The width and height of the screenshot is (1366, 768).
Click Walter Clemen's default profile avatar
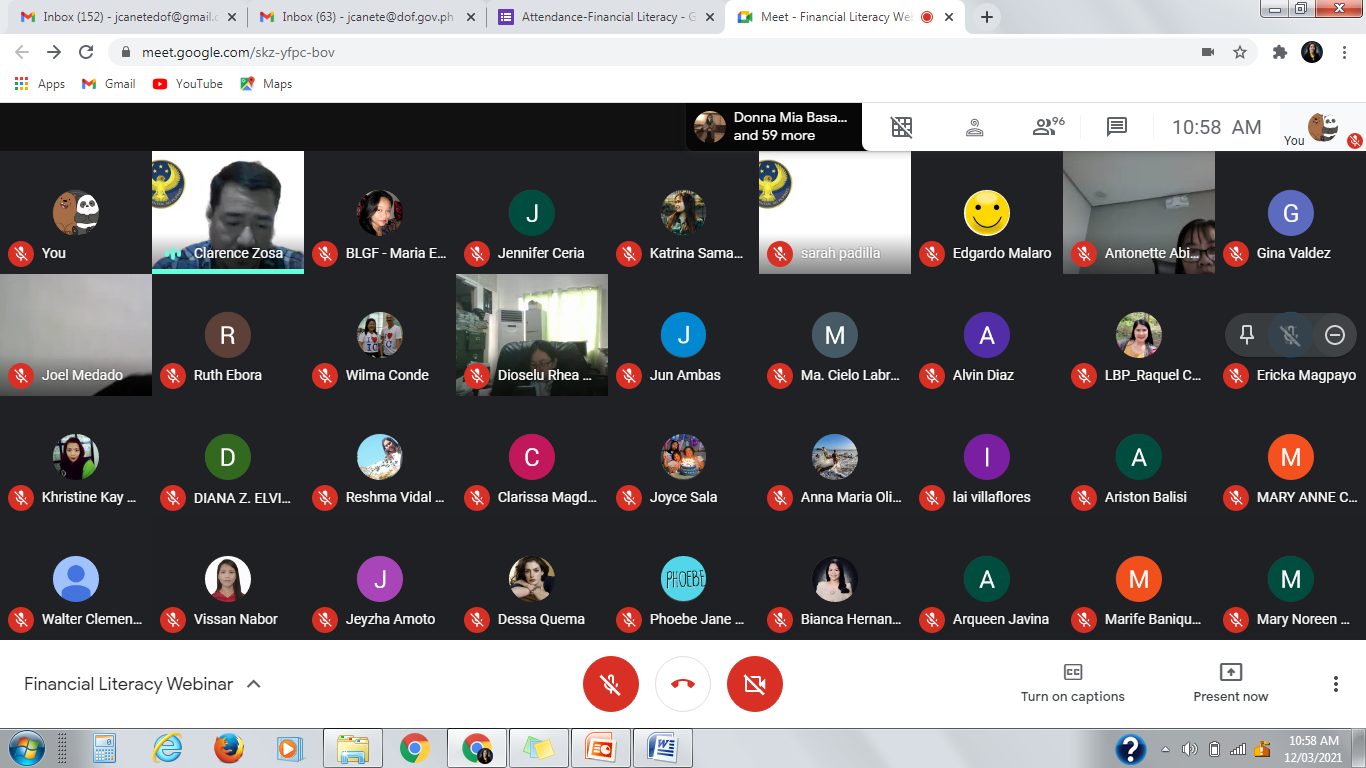[76, 579]
